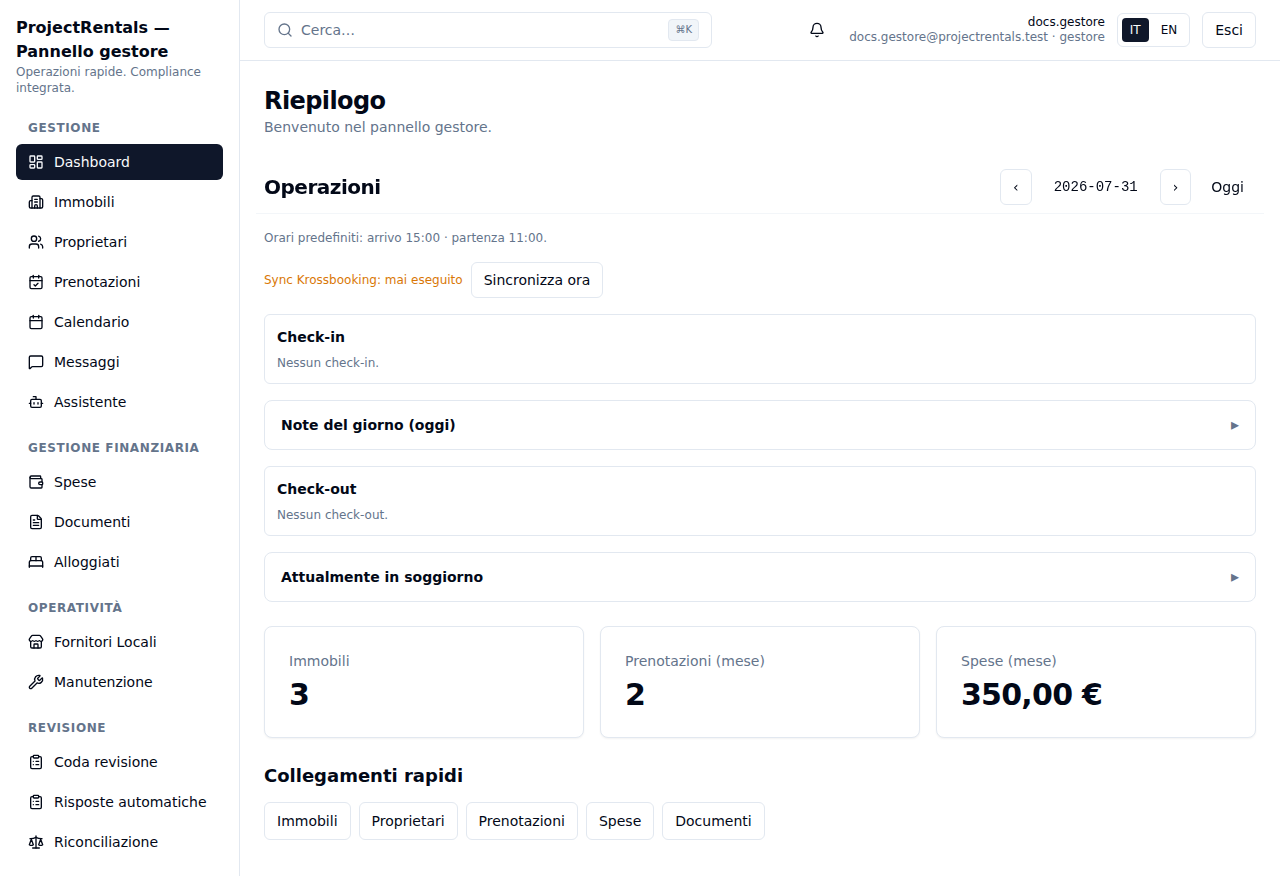Expand the Attualmente in soggiorno panel
Image resolution: width=1280 pixels, height=876 pixels.
point(760,577)
